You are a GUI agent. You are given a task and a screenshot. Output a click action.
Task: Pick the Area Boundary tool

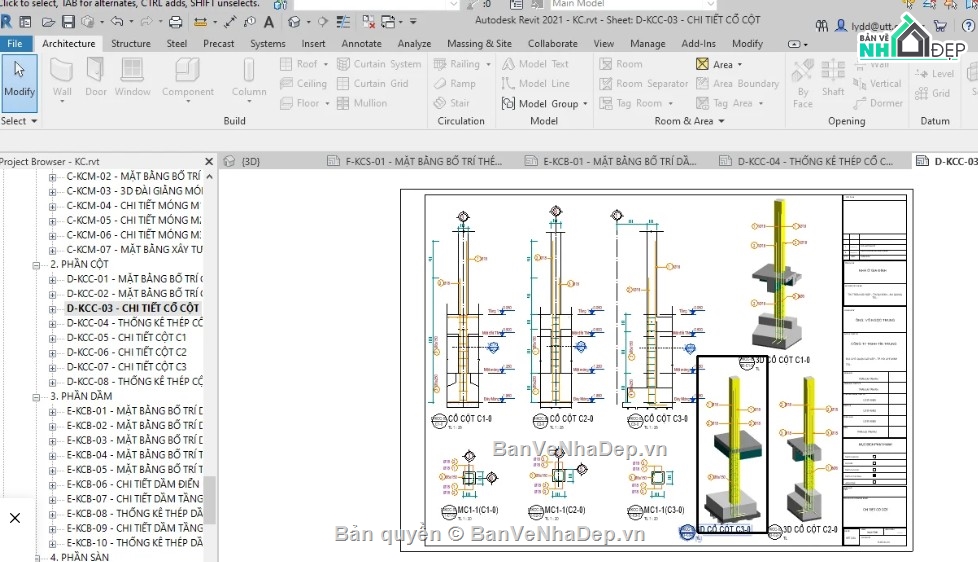coord(738,84)
